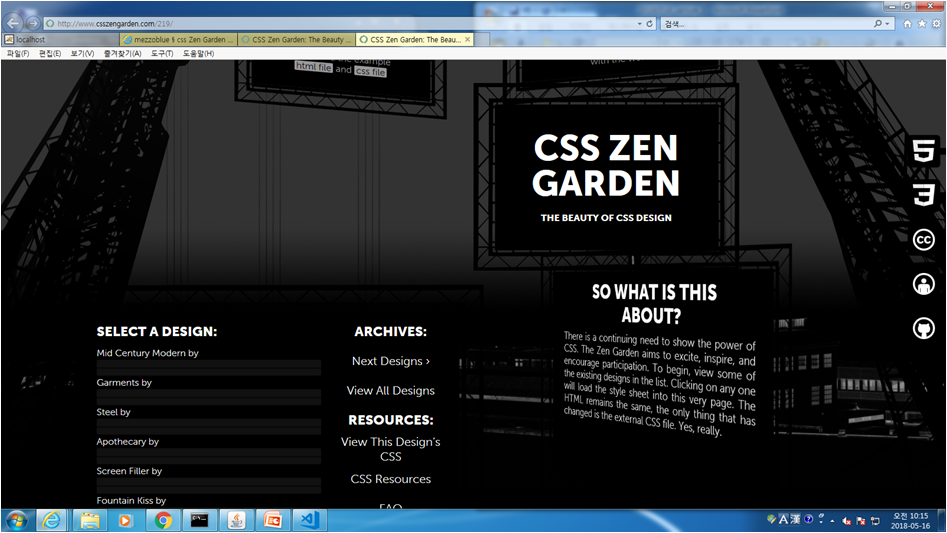Click the Creative Commons icon
Viewport: 947px width, 533px height.
(x=923, y=240)
